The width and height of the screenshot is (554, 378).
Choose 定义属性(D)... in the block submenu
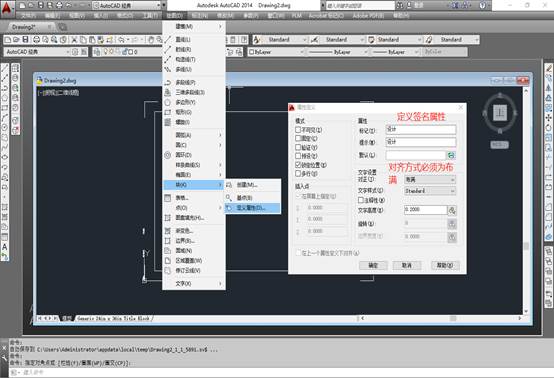click(253, 208)
